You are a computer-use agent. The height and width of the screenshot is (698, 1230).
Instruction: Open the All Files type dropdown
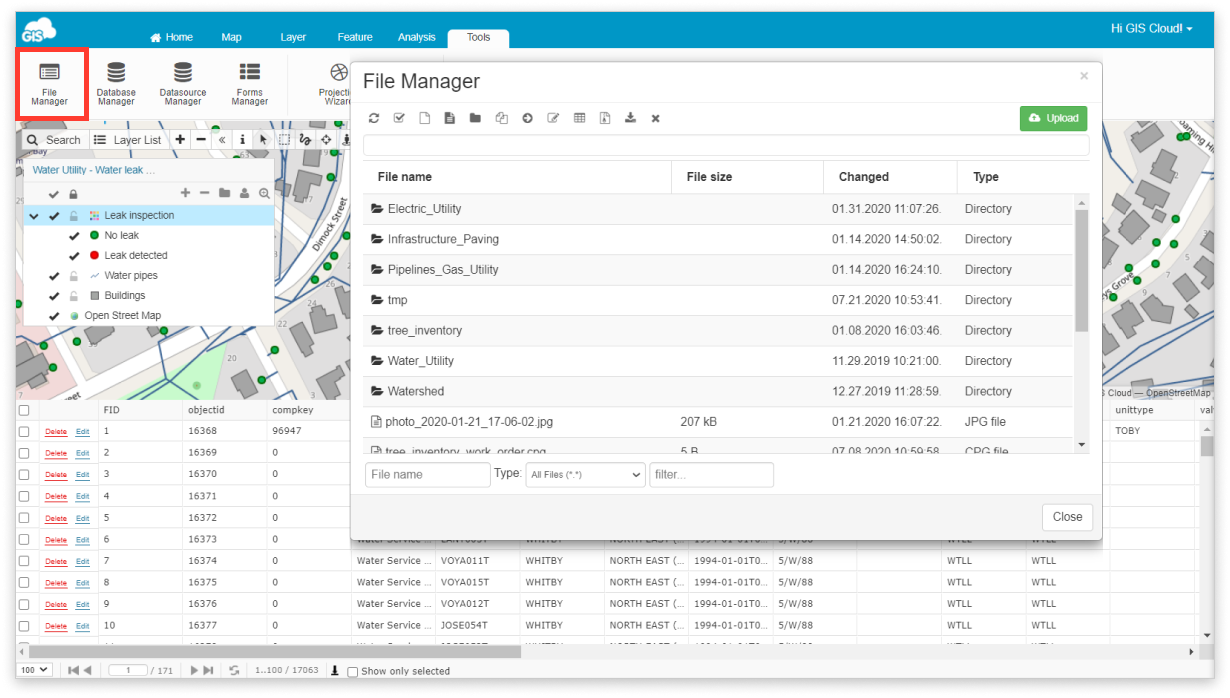tap(585, 475)
